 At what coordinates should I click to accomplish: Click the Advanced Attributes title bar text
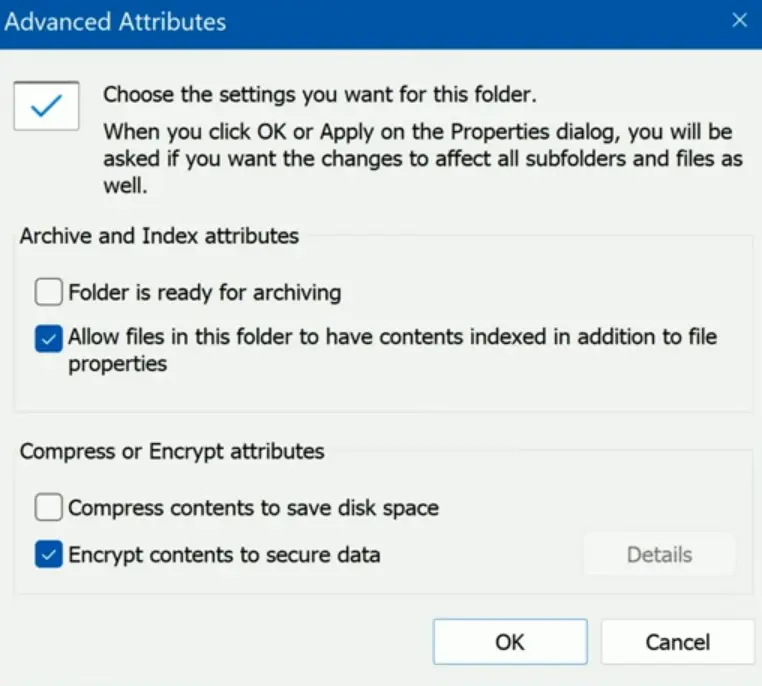coord(116,21)
